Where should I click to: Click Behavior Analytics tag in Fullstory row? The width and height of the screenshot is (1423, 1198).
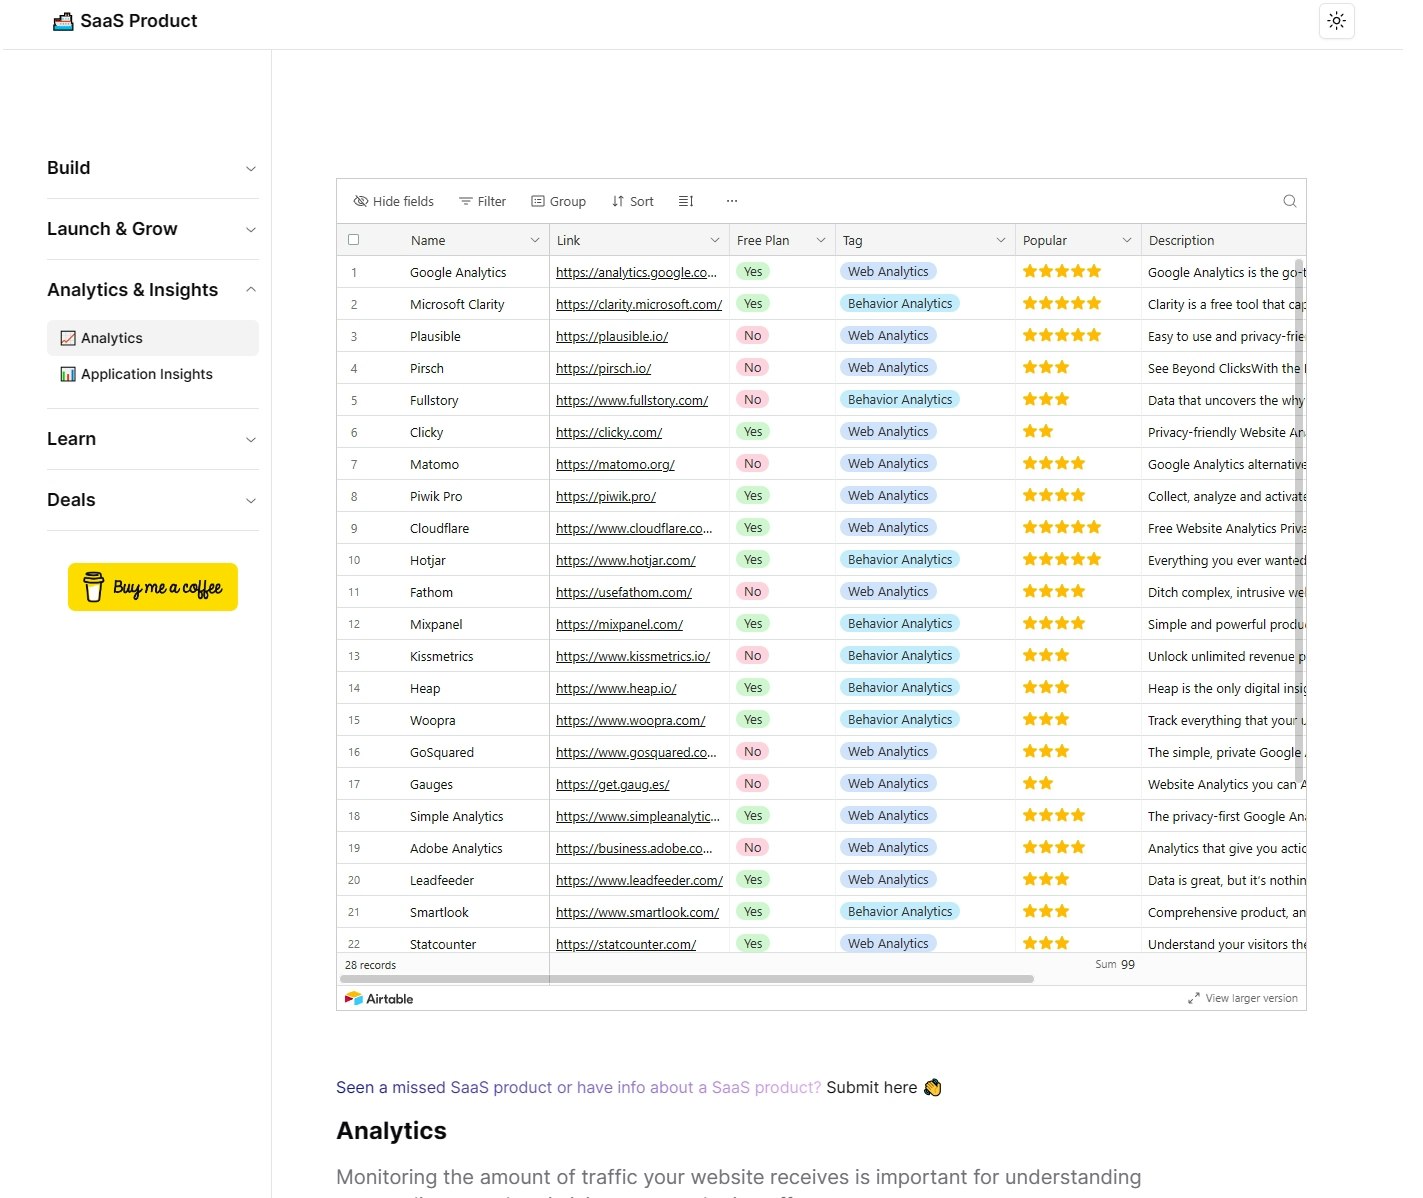click(x=900, y=400)
